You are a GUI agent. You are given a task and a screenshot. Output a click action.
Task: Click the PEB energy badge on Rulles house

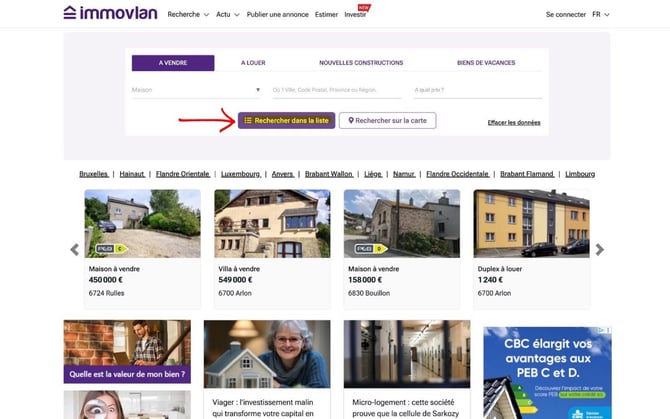pyautogui.click(x=109, y=248)
